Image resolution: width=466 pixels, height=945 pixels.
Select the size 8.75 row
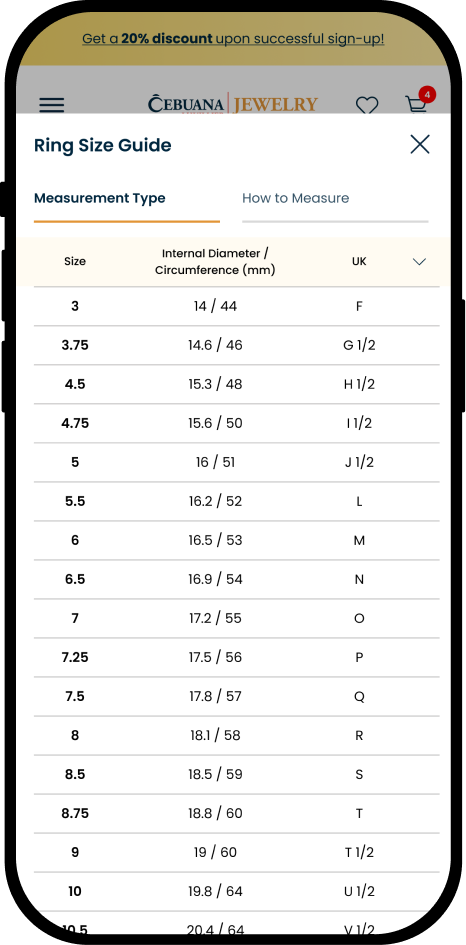(236, 814)
